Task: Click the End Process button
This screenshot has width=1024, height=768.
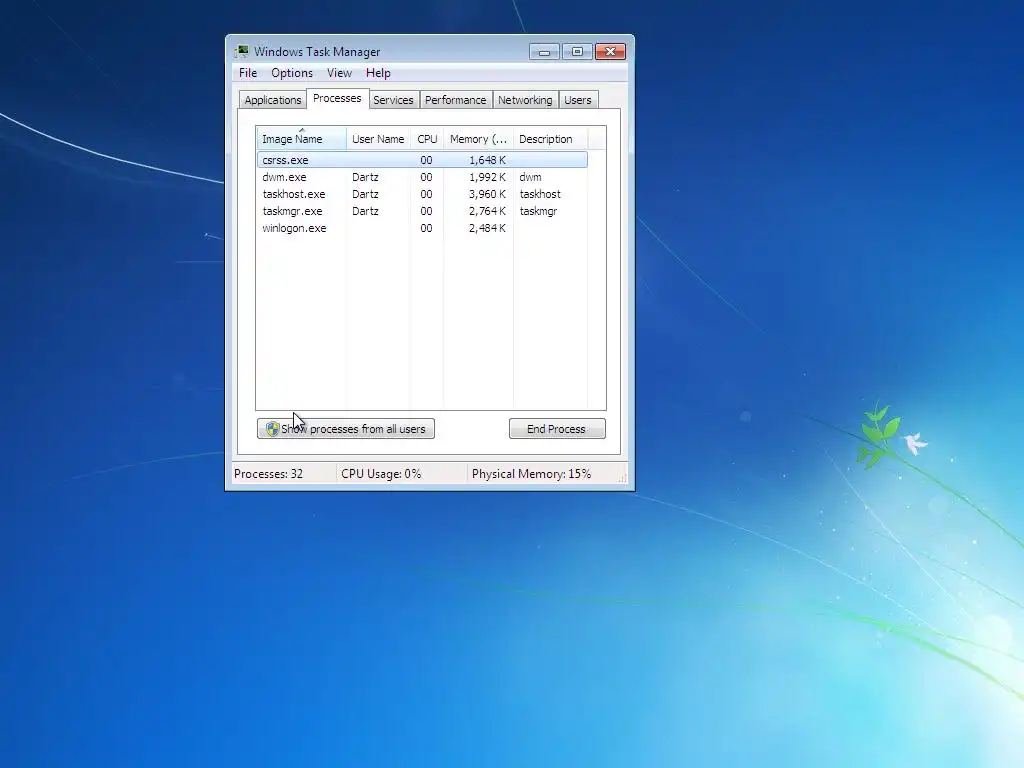Action: pos(557,428)
